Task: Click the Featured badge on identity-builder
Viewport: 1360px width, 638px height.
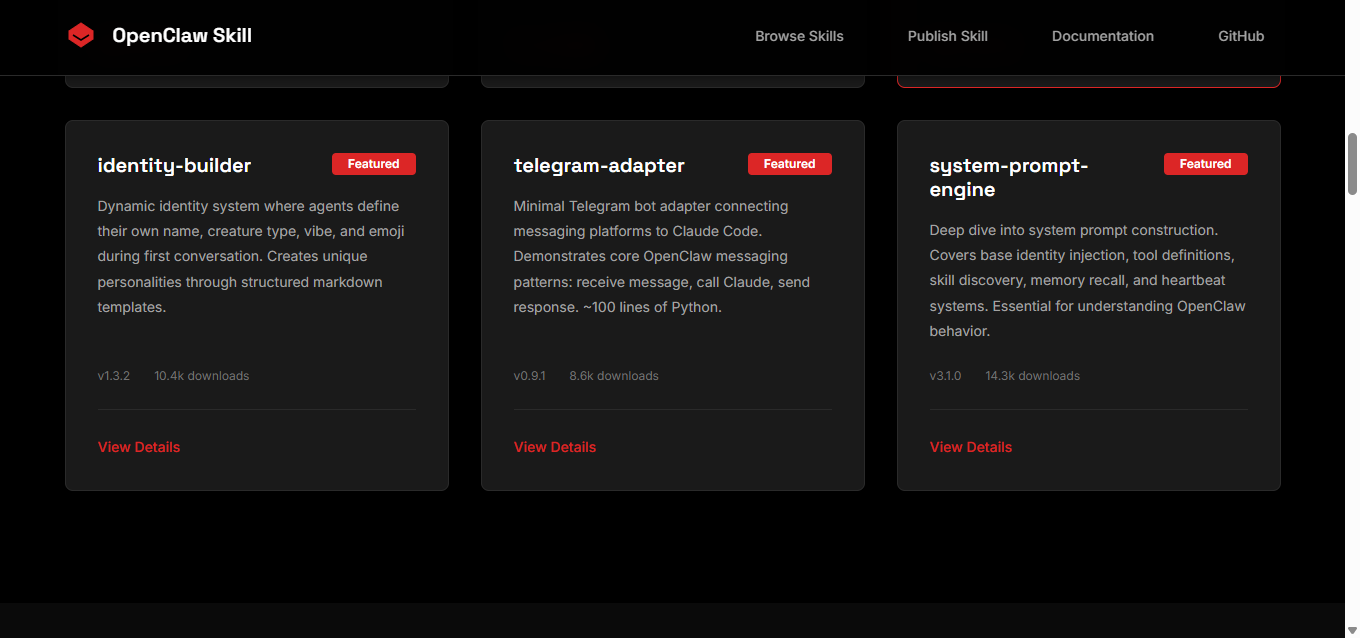Action: pos(373,164)
